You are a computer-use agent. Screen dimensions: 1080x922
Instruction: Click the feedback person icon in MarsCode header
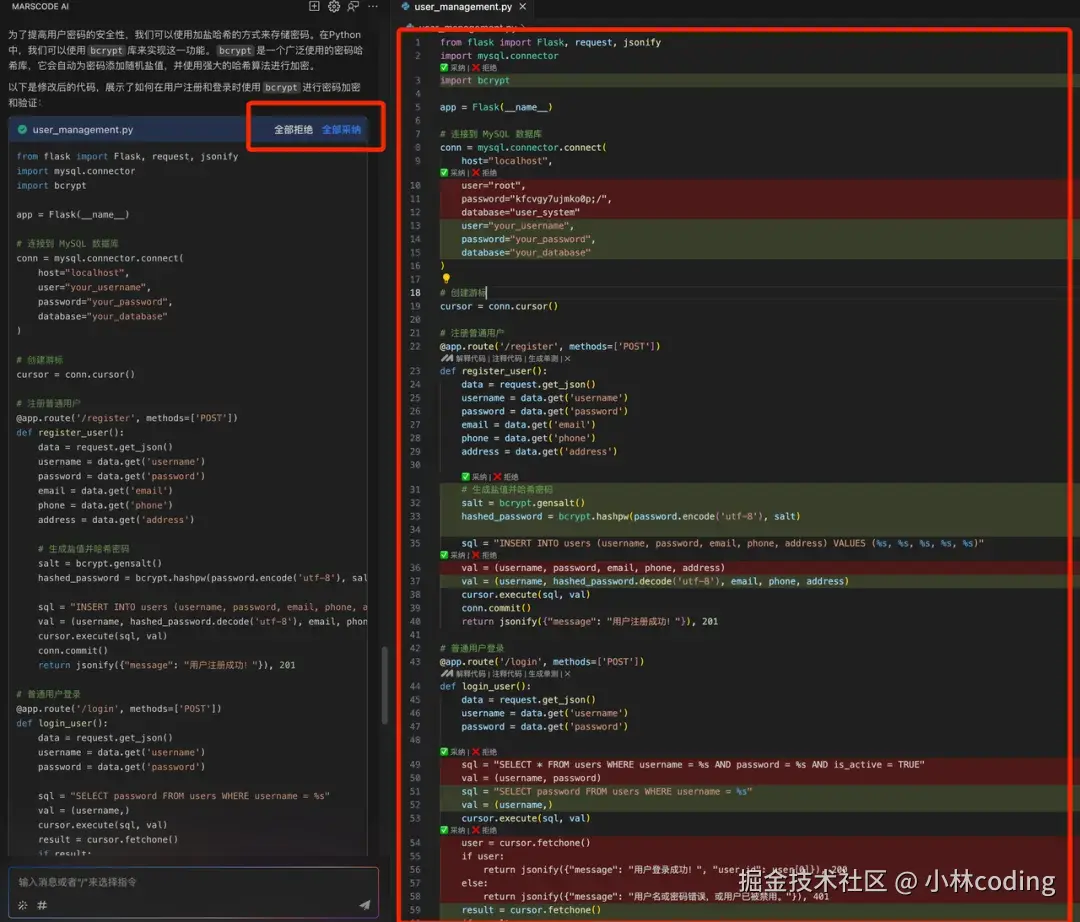point(353,6)
